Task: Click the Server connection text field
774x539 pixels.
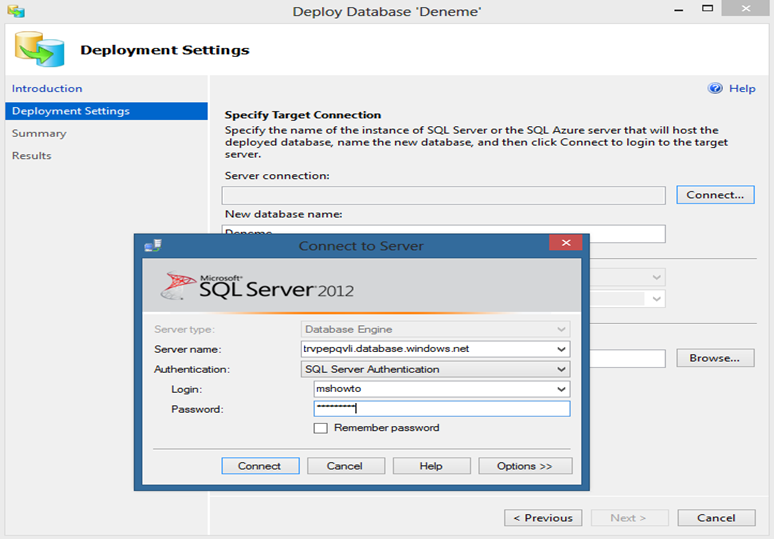Action: coord(443,195)
